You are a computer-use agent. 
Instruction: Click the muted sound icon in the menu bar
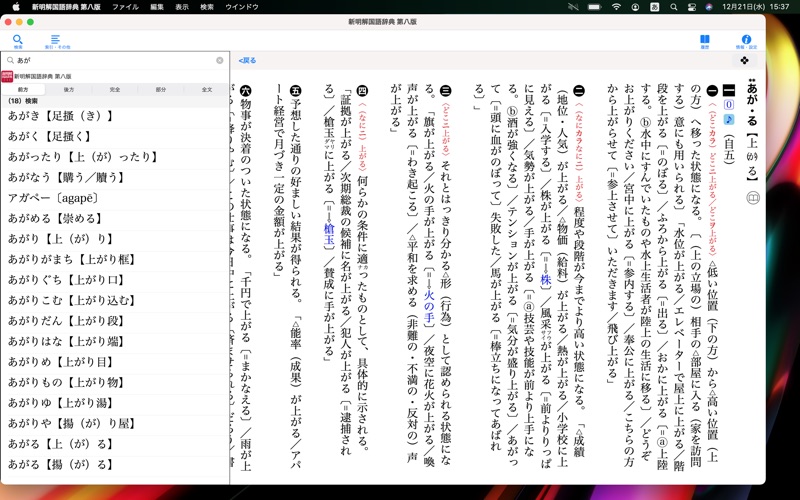pos(573,7)
